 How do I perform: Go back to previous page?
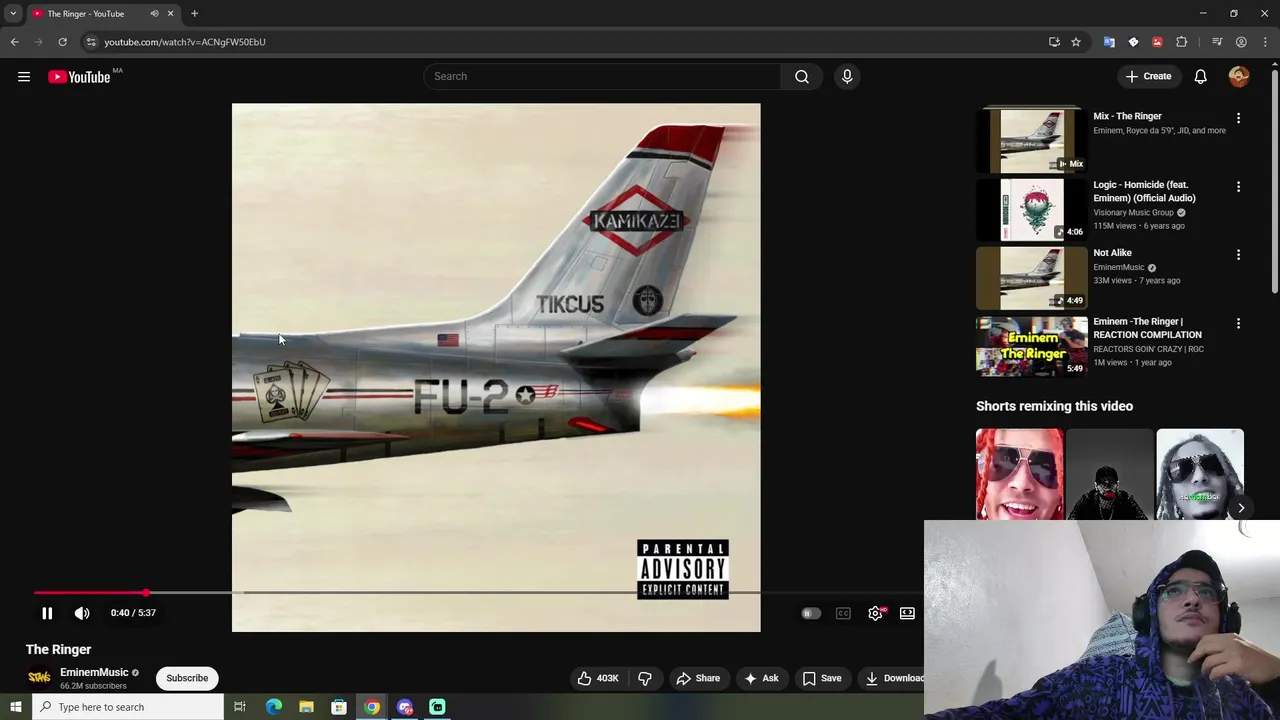coord(14,42)
